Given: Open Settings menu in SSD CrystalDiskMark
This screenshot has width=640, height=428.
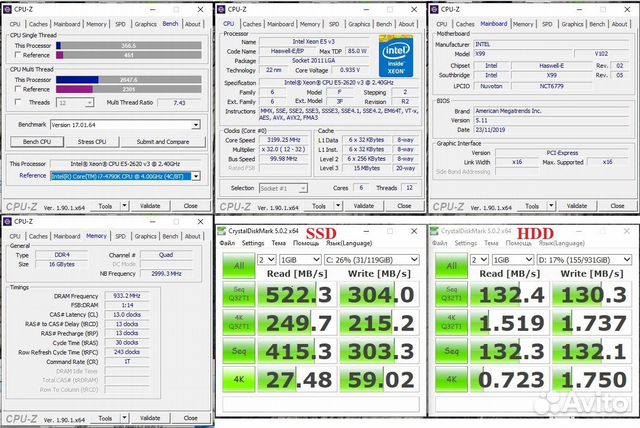Looking at the screenshot, I should tap(253, 243).
